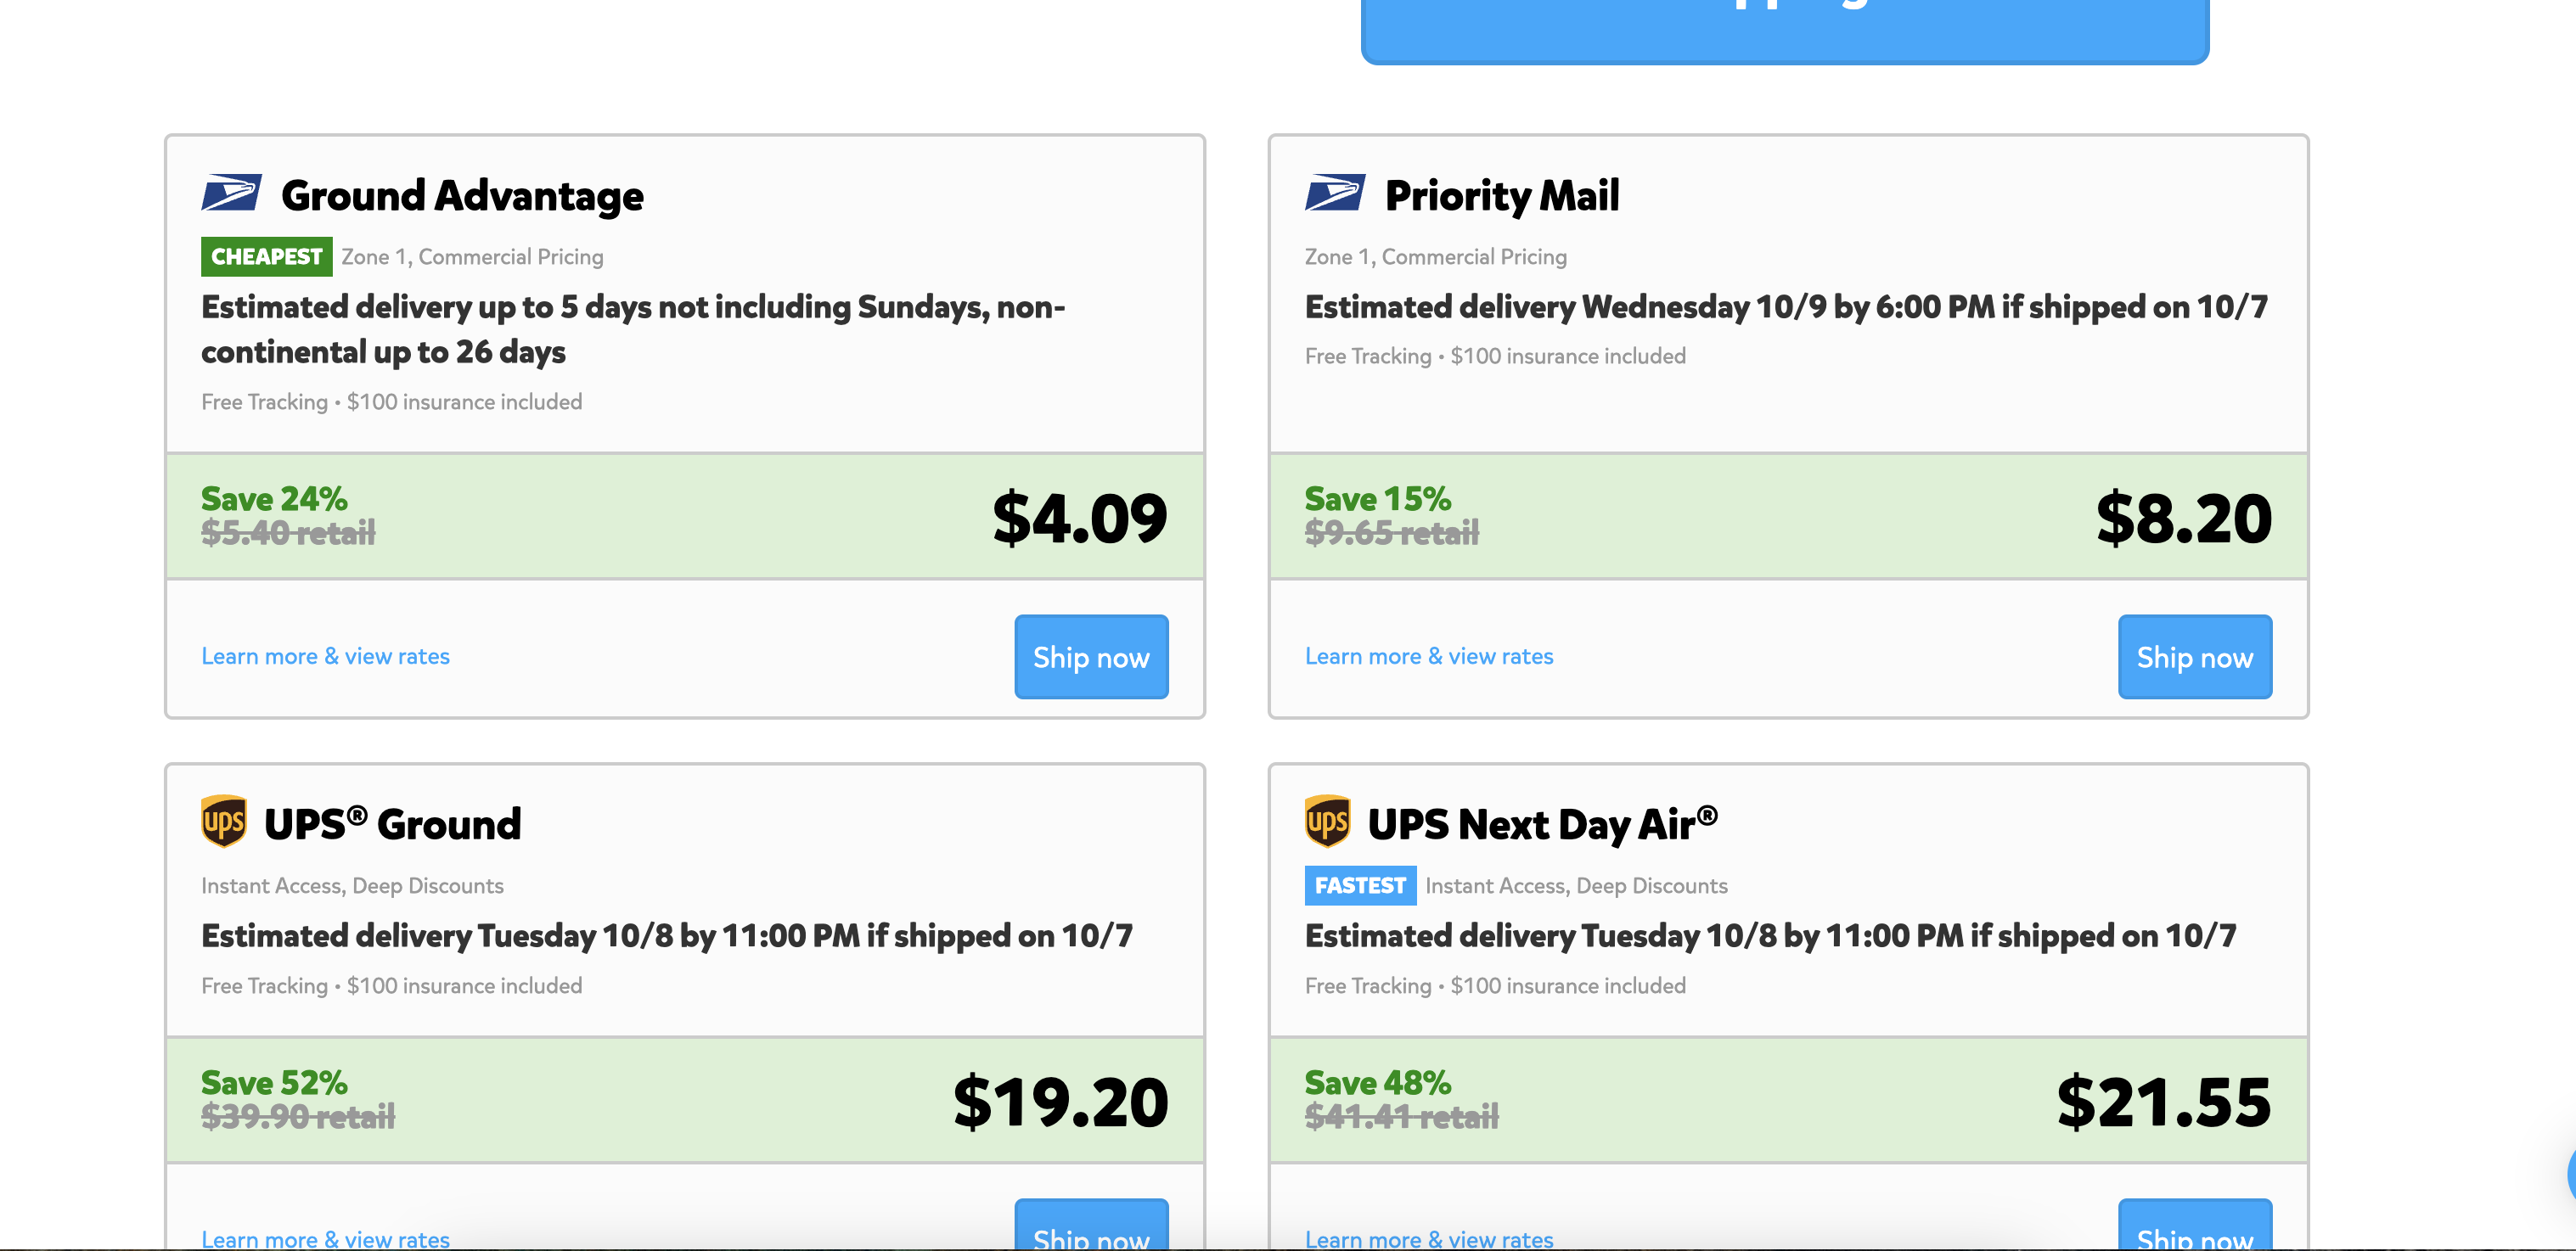Click the $8.20 Priority Mail price

coord(2183,518)
